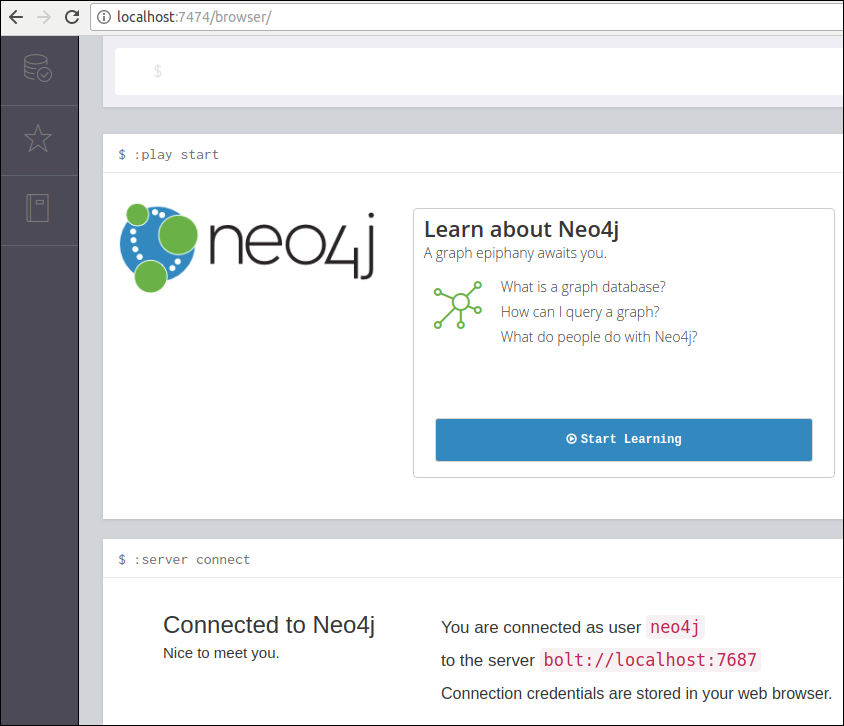Click the browser Back arrow
Viewport: 844px width, 726px height.
click(16, 17)
